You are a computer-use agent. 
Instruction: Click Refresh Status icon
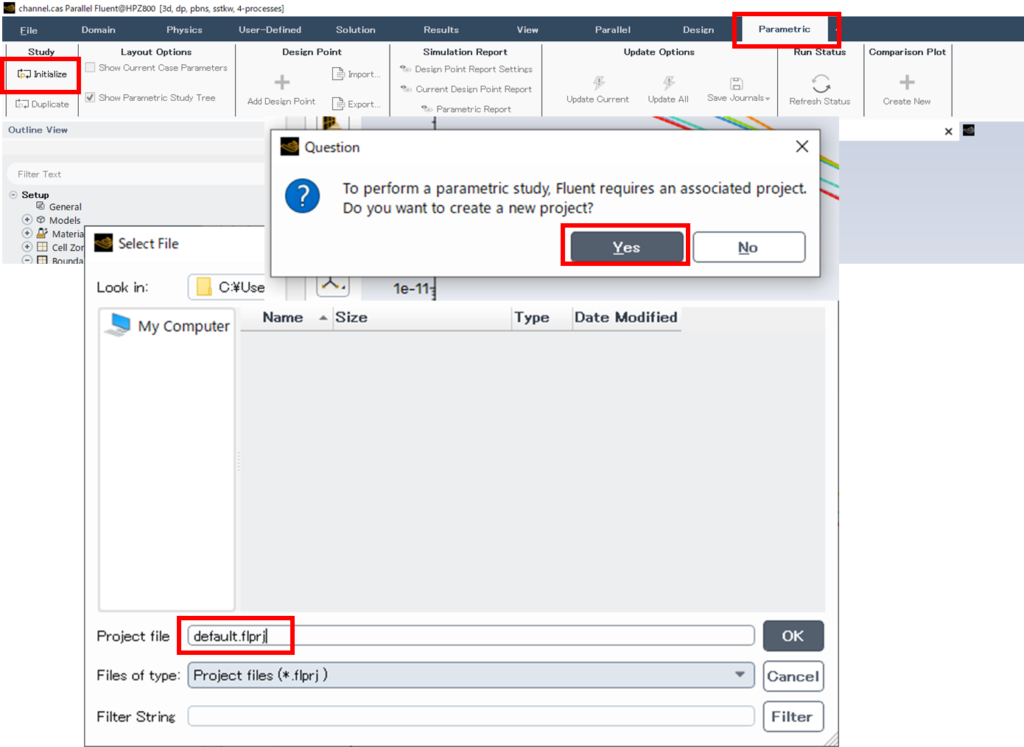click(x=820, y=84)
